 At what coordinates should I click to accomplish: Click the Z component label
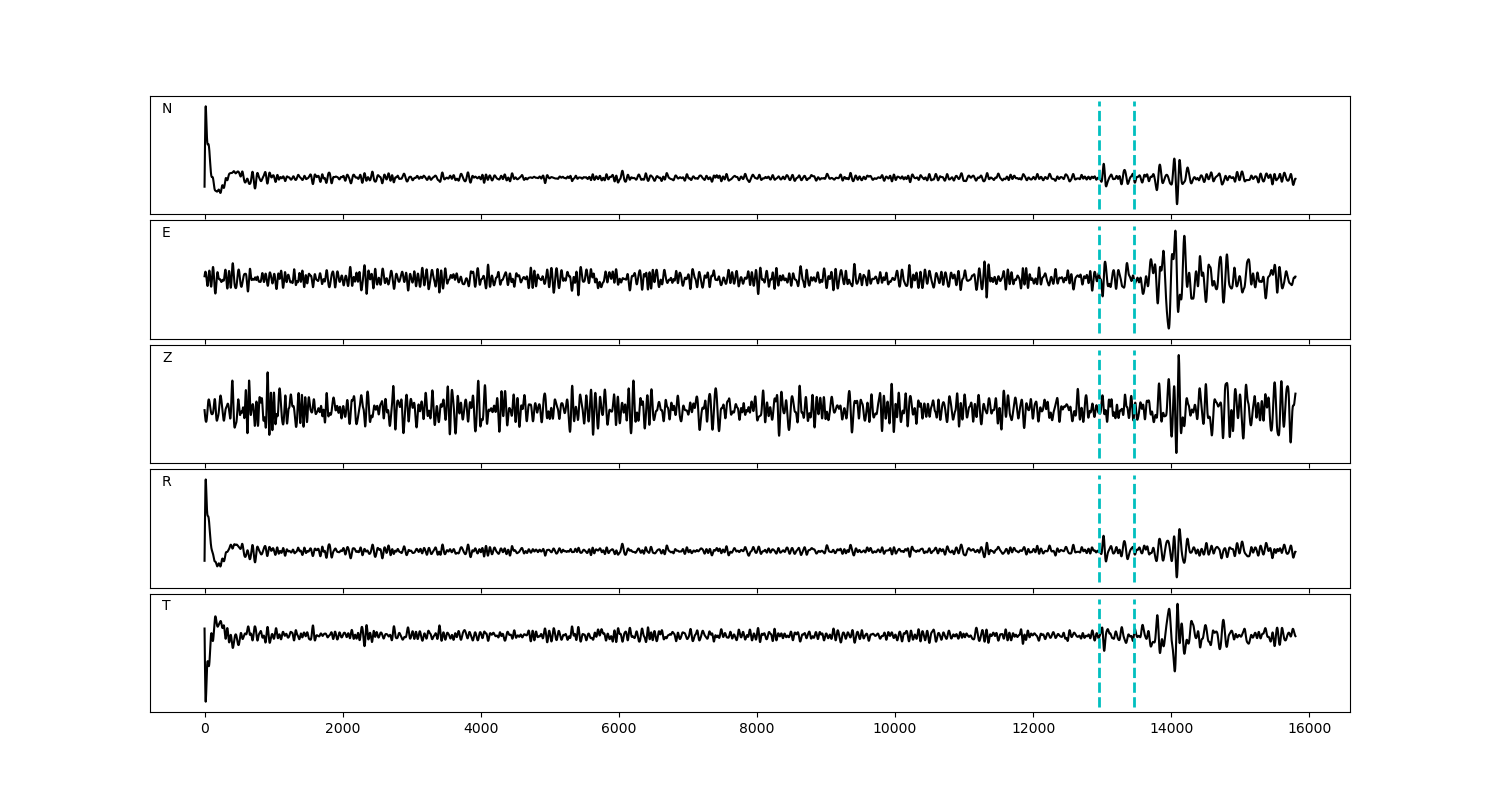pyautogui.click(x=167, y=358)
